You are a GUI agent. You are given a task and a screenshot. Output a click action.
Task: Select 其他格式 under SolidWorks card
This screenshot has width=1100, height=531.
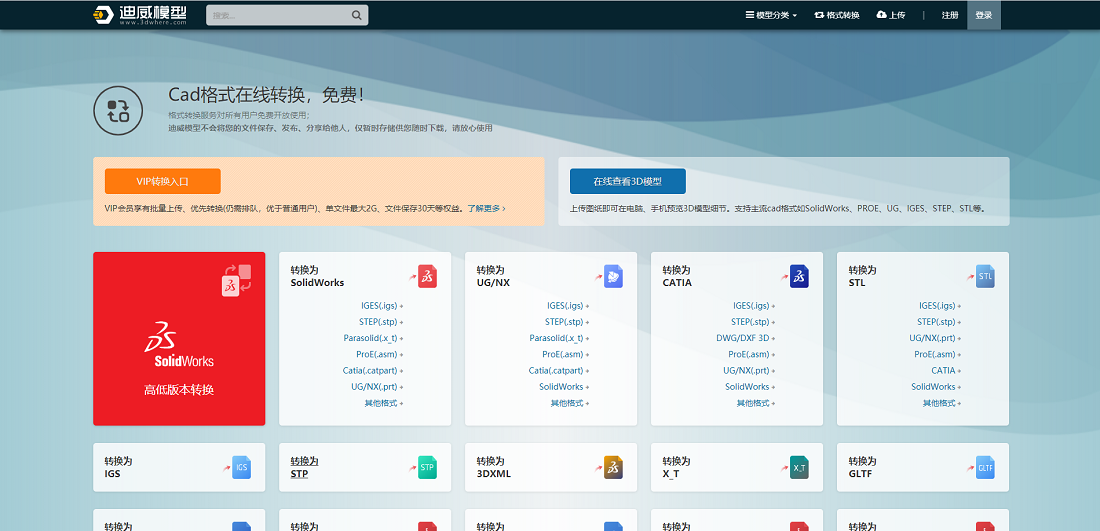tap(384, 403)
